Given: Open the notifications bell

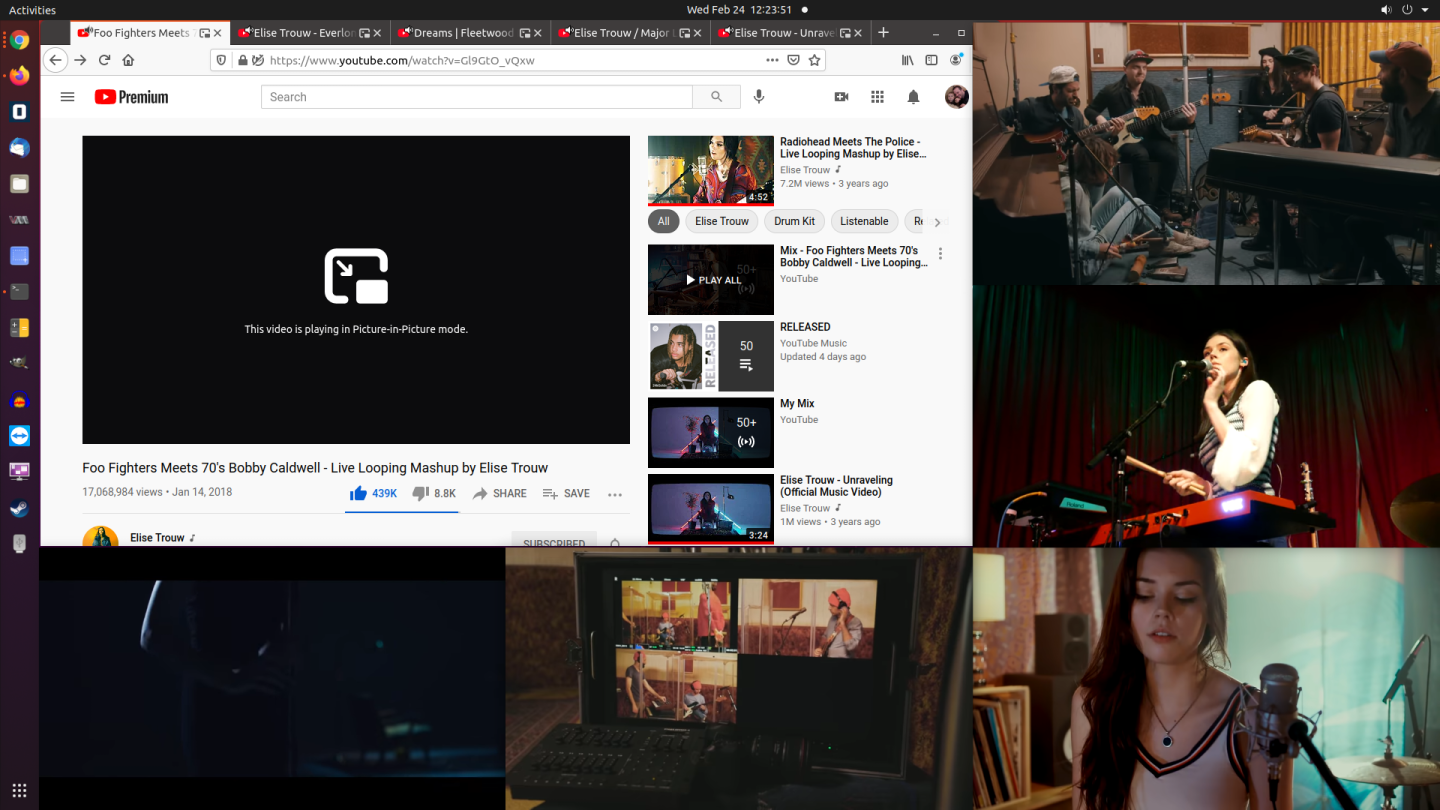Looking at the screenshot, I should [x=913, y=96].
